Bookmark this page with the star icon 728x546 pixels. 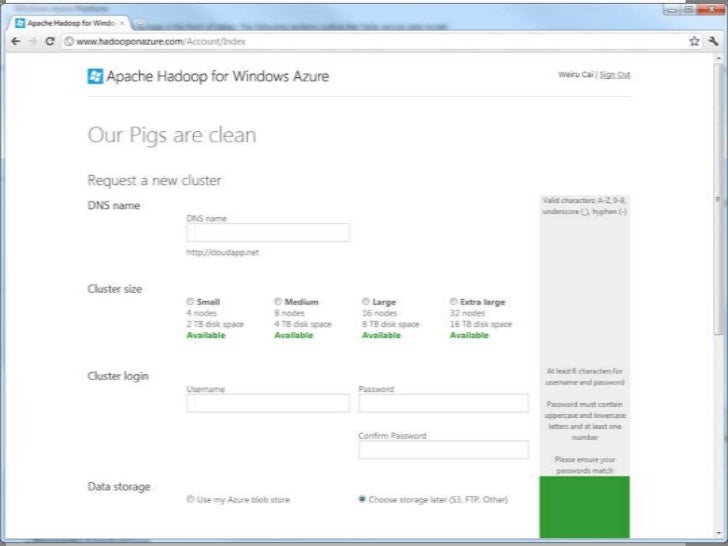point(694,41)
